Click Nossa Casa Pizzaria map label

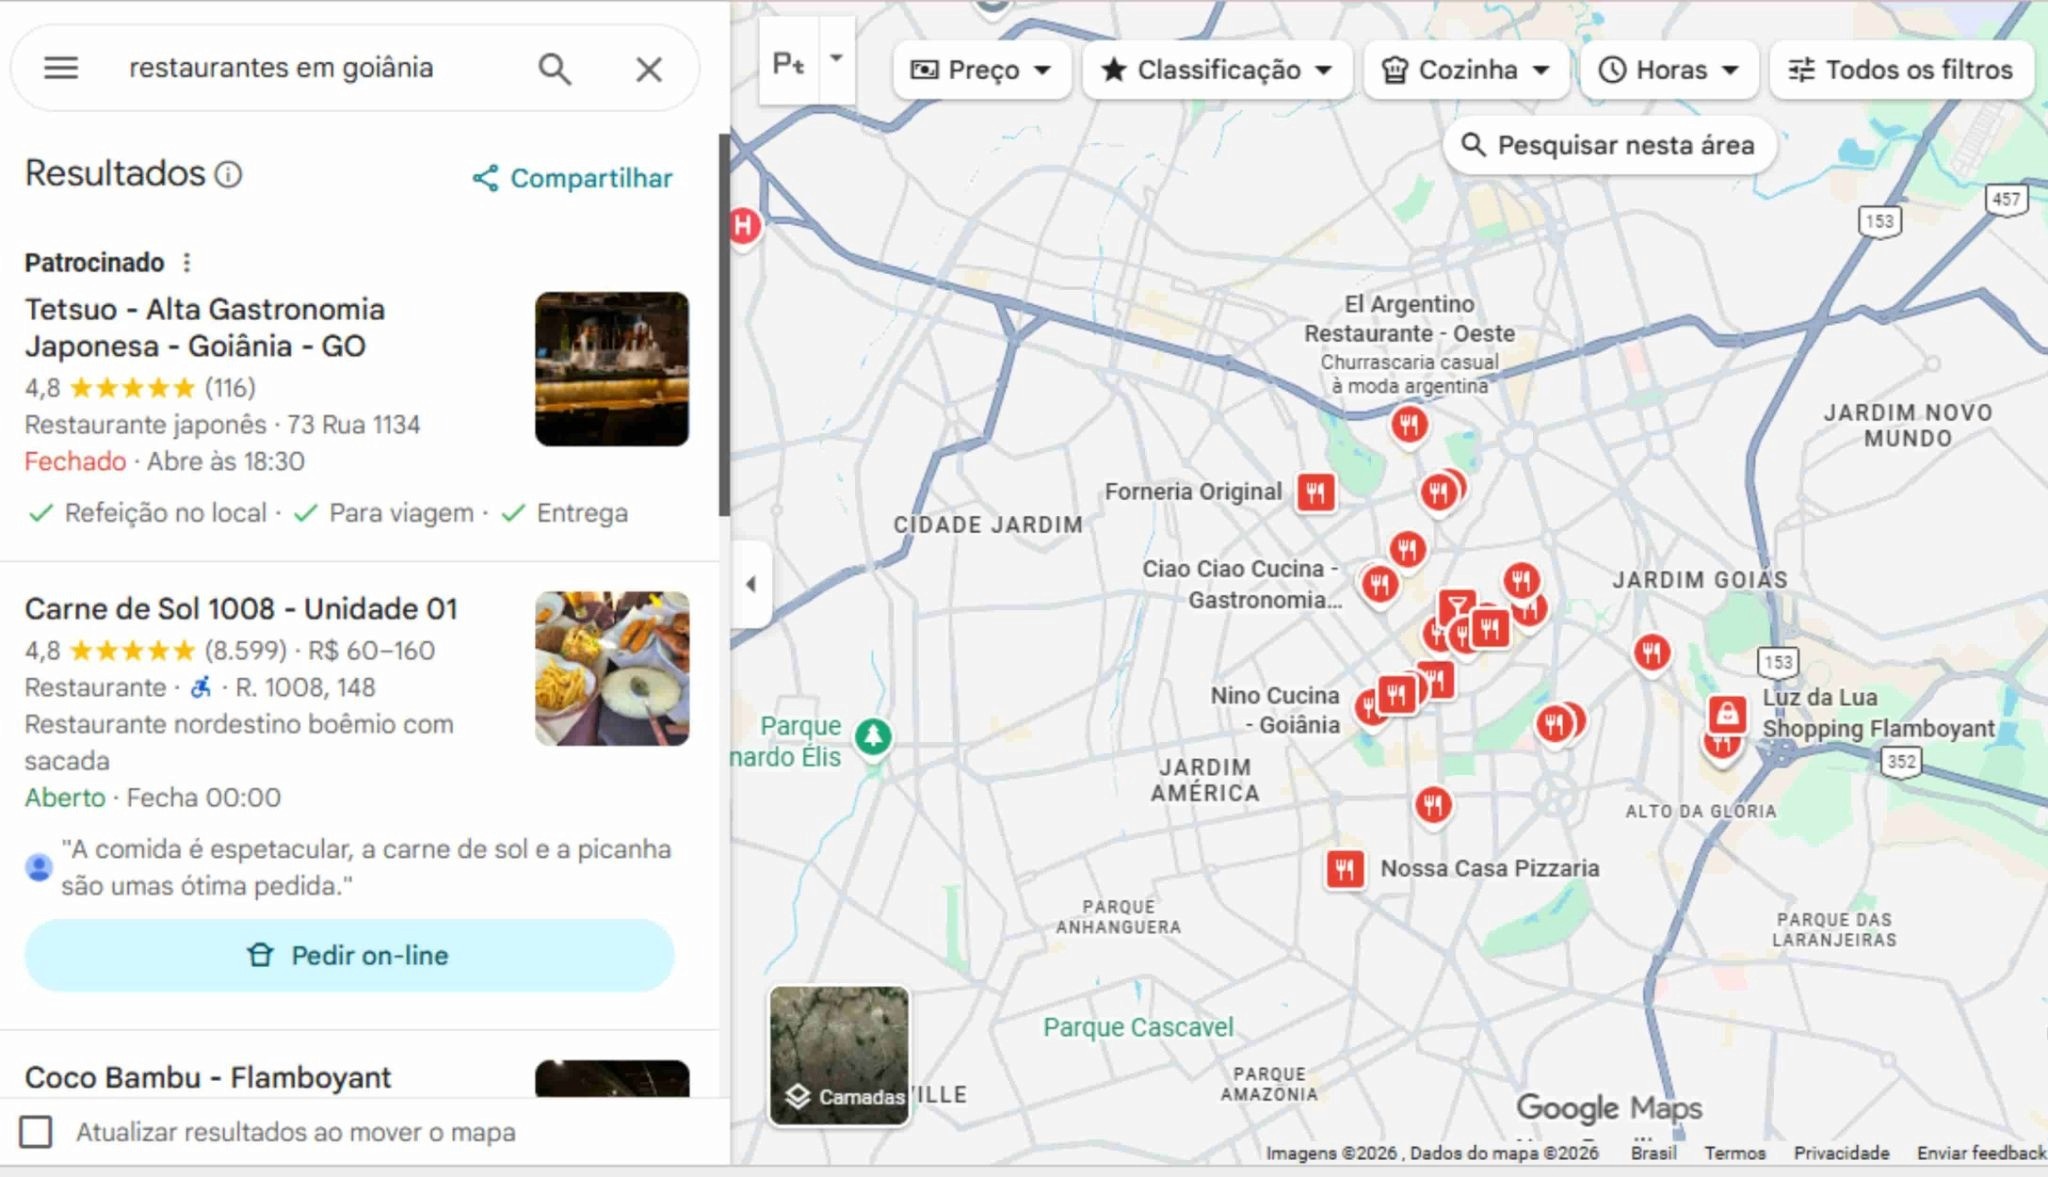(1489, 868)
